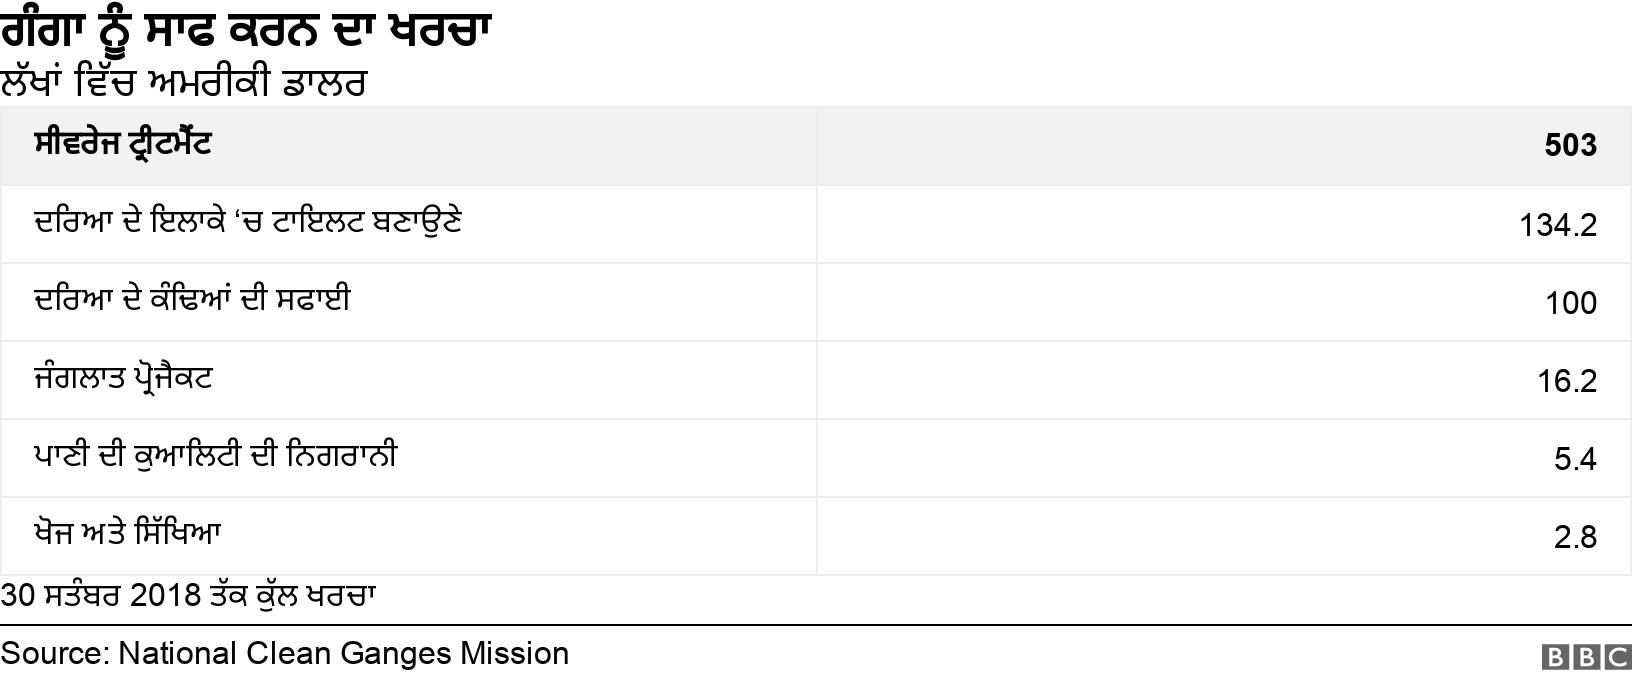Click the value 2.8
1632x680 pixels.
[1575, 537]
